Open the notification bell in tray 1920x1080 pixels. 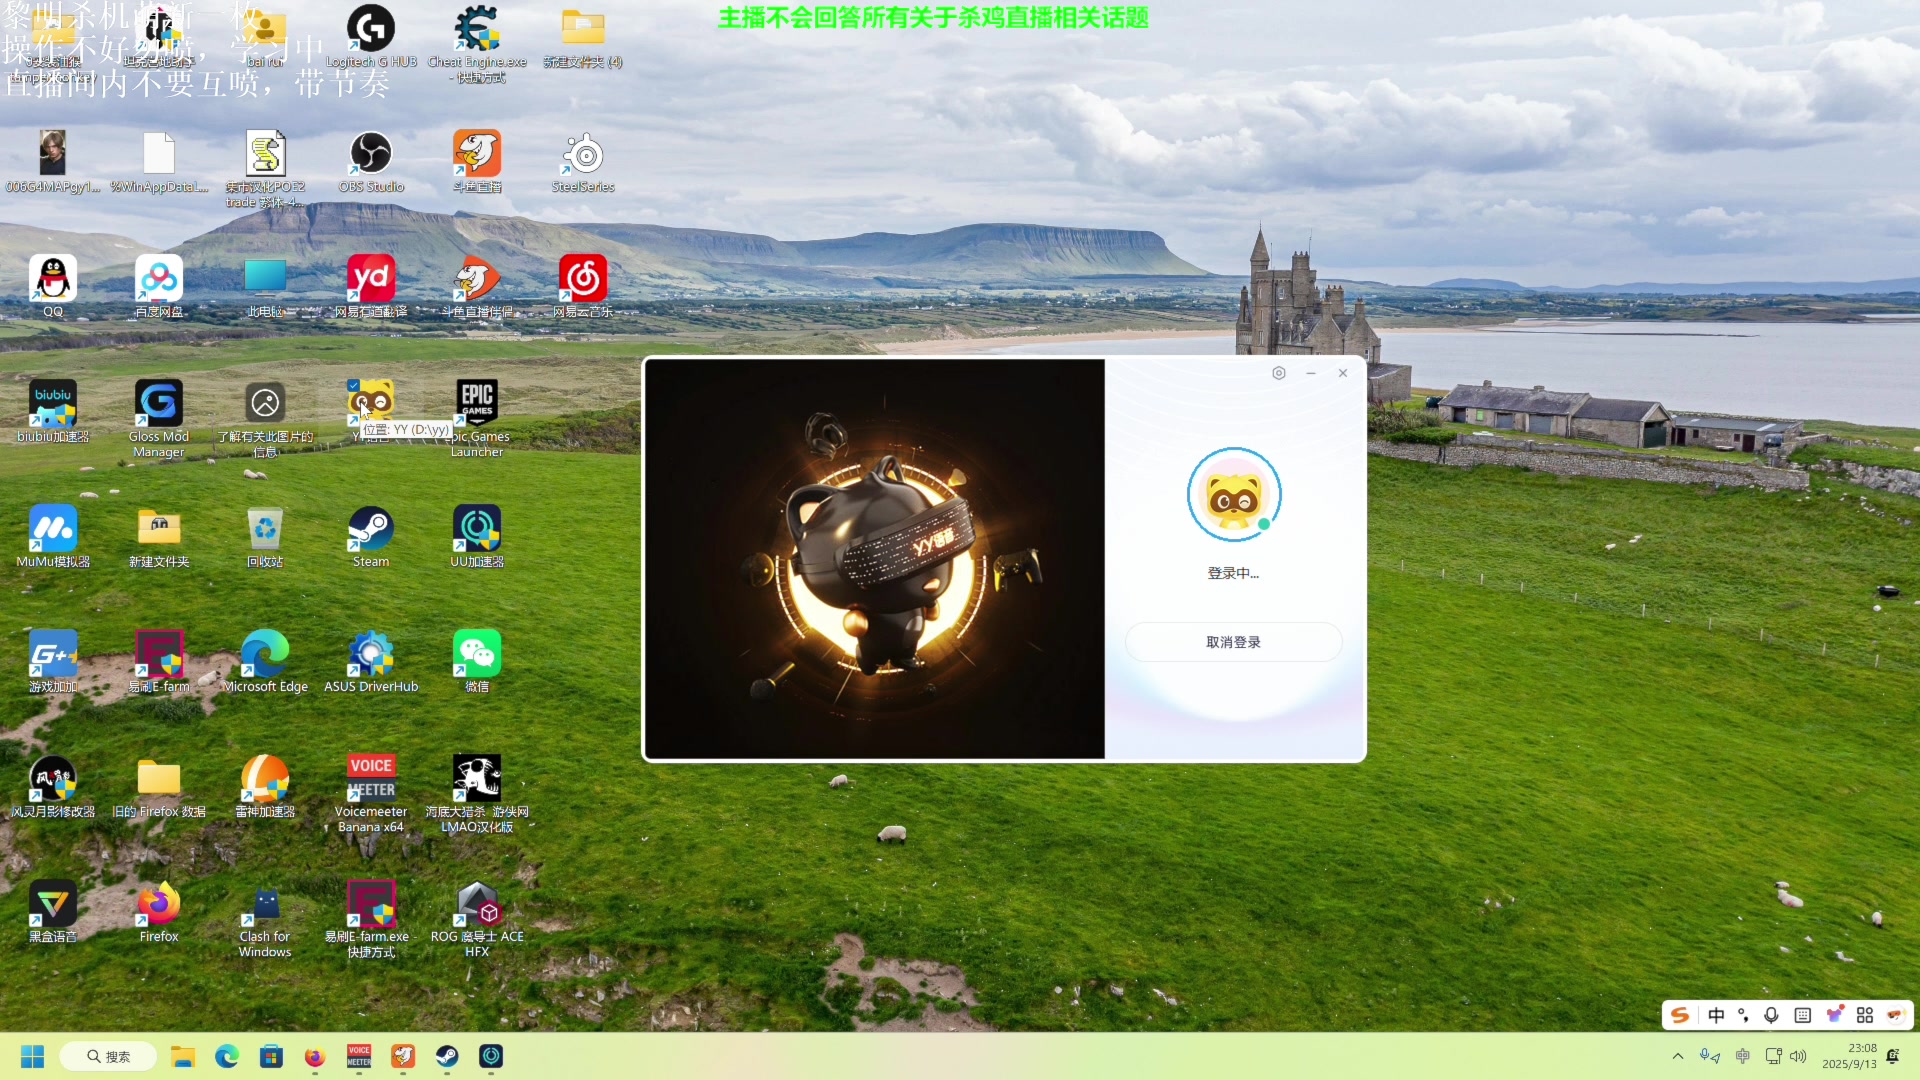(1892, 1056)
